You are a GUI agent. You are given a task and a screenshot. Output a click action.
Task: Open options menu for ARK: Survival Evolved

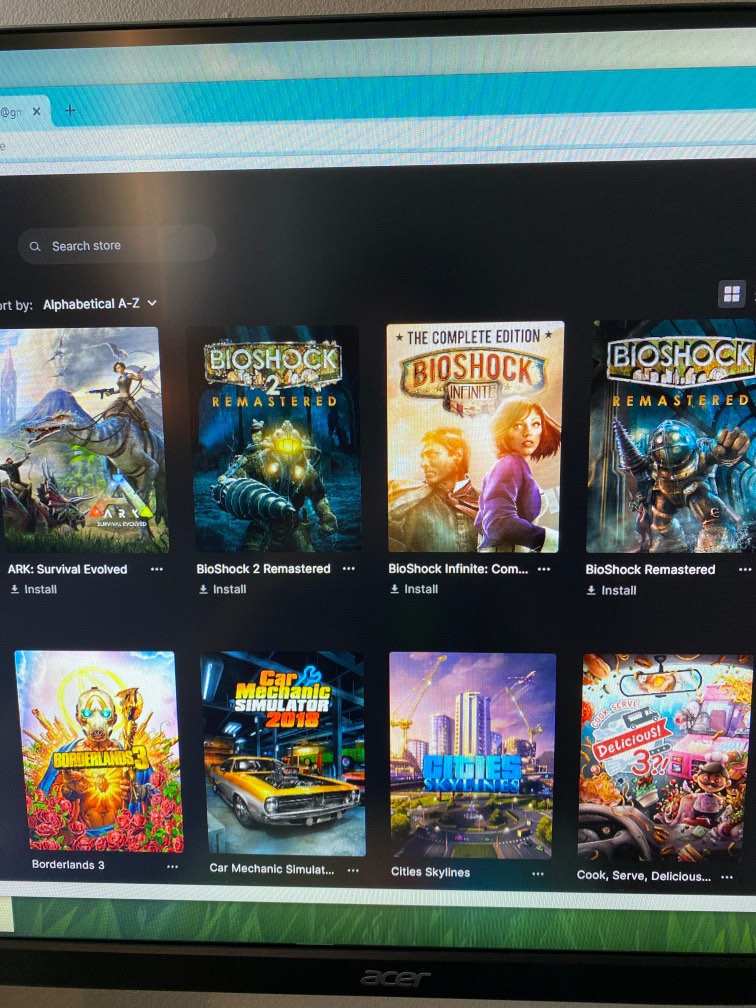pos(157,569)
